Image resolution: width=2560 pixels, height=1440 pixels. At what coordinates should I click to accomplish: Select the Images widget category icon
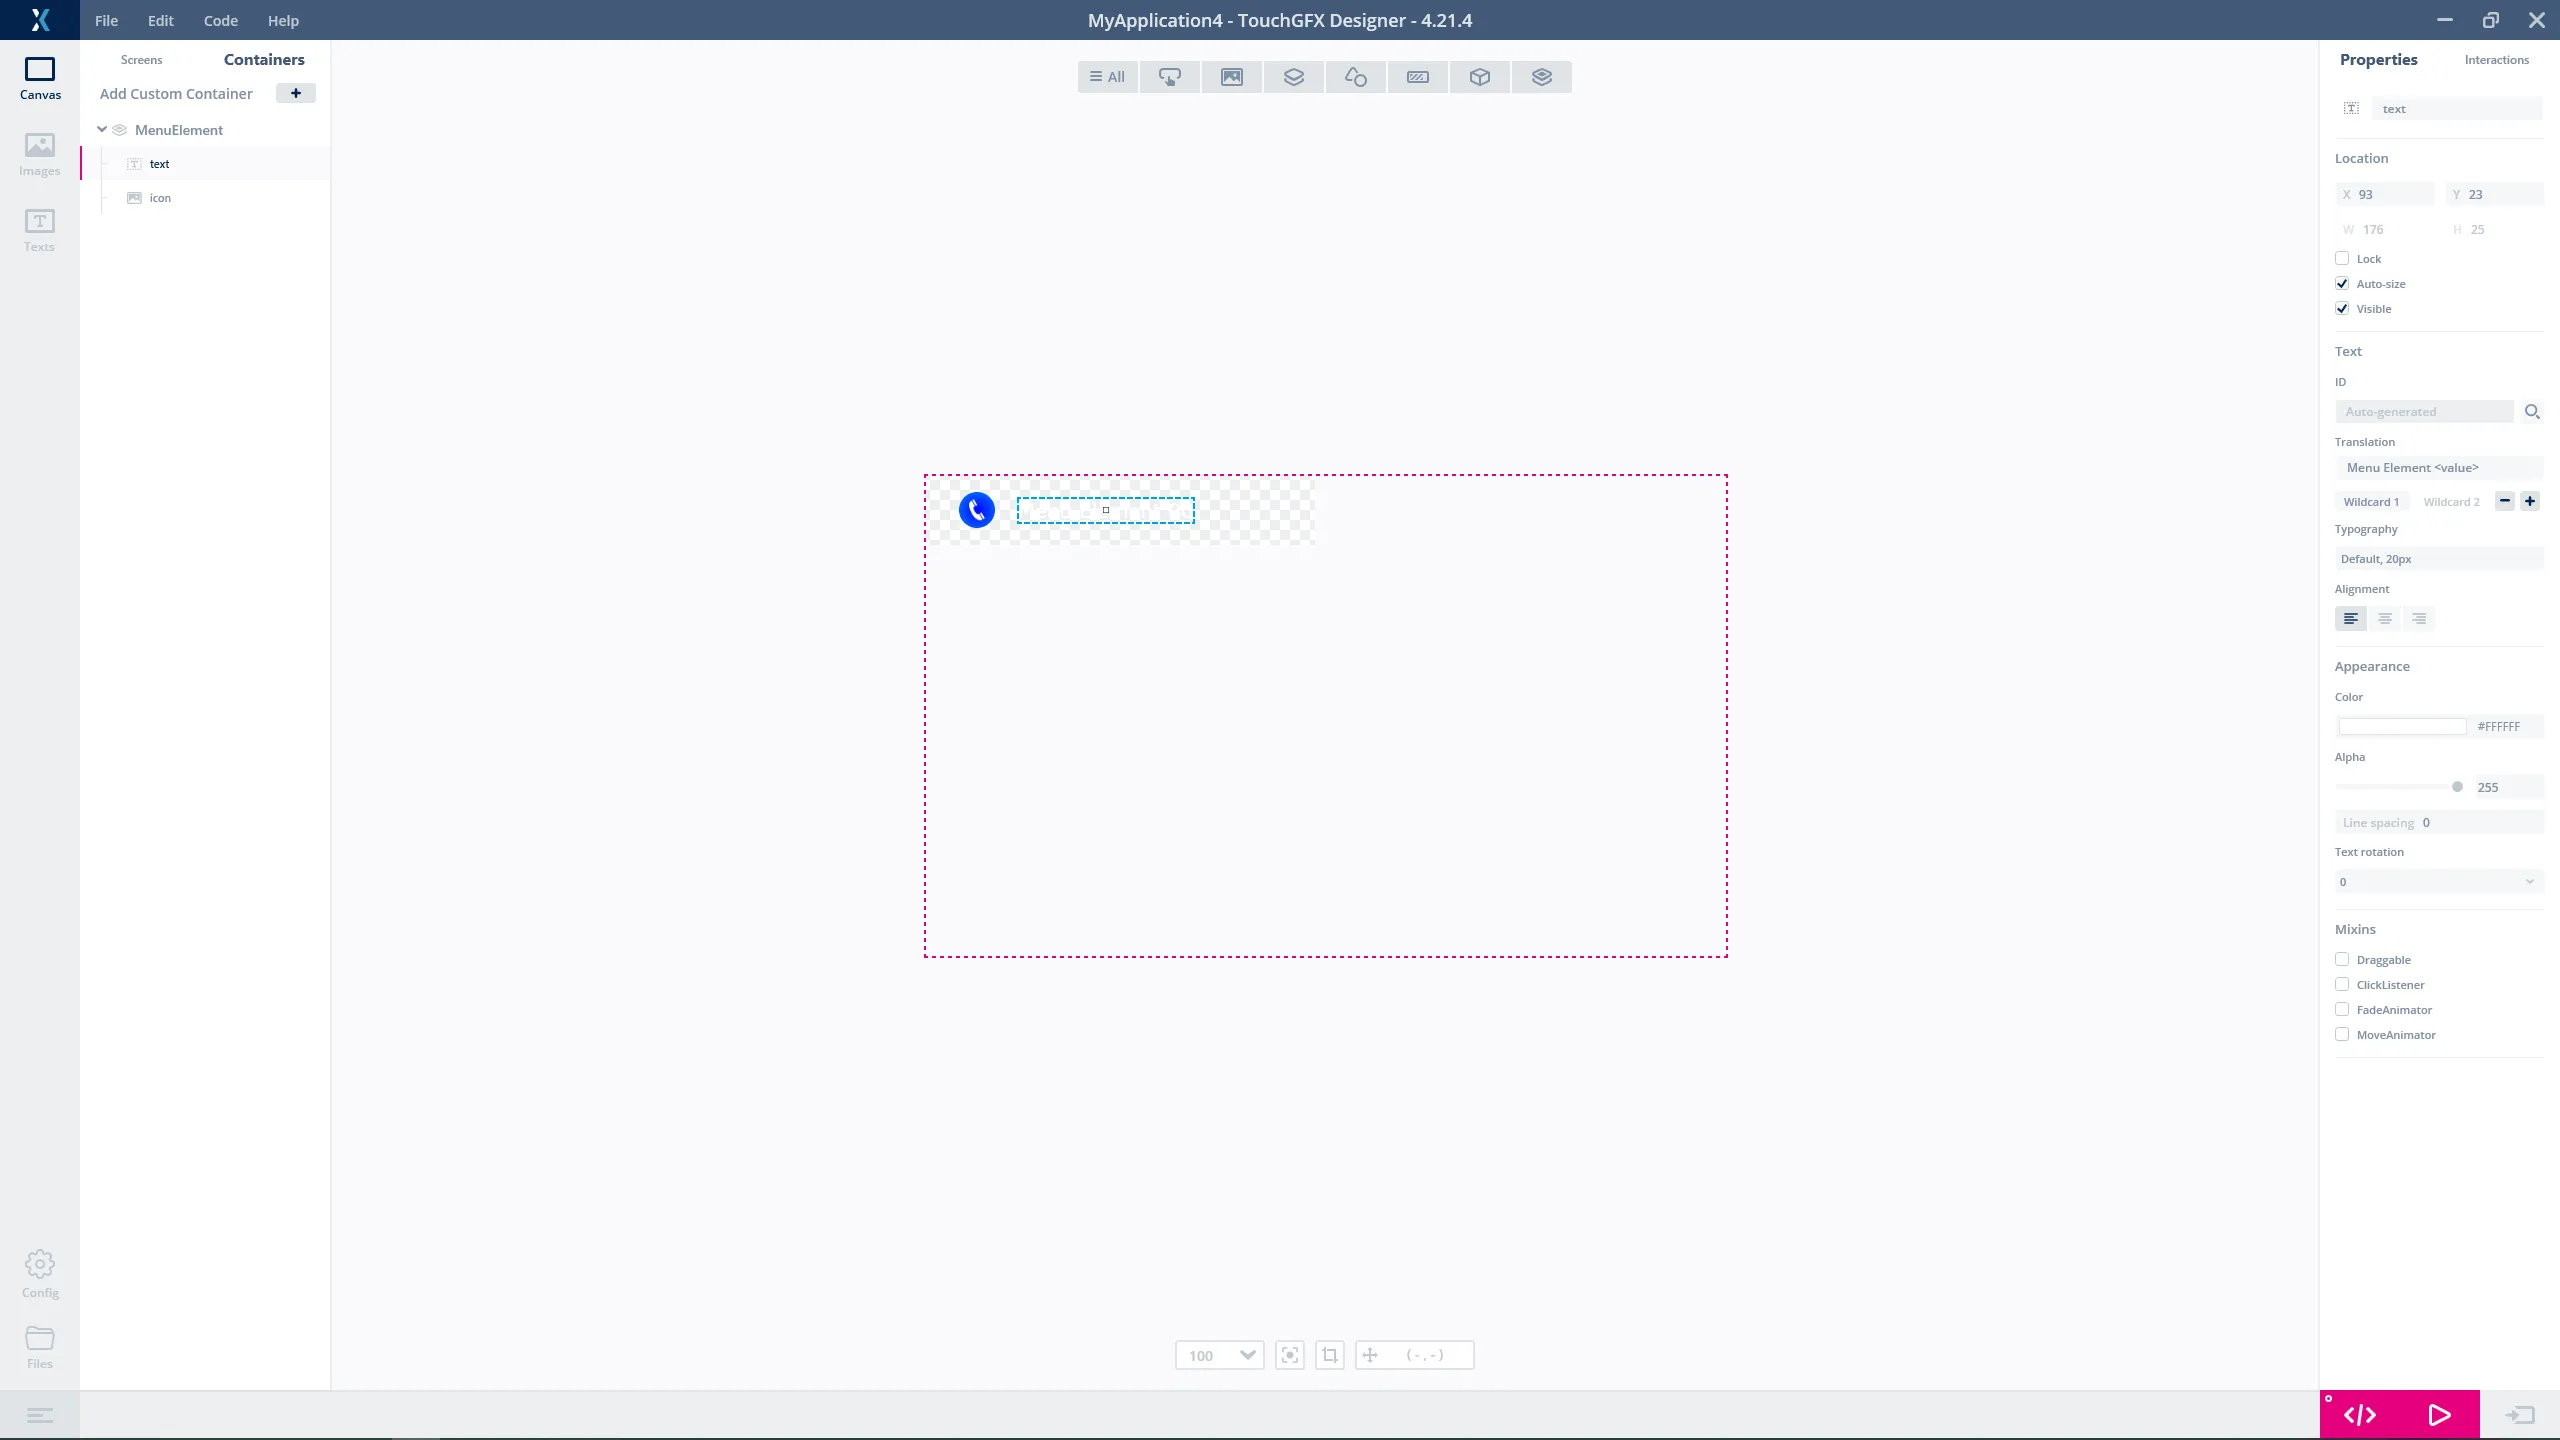click(x=1232, y=77)
